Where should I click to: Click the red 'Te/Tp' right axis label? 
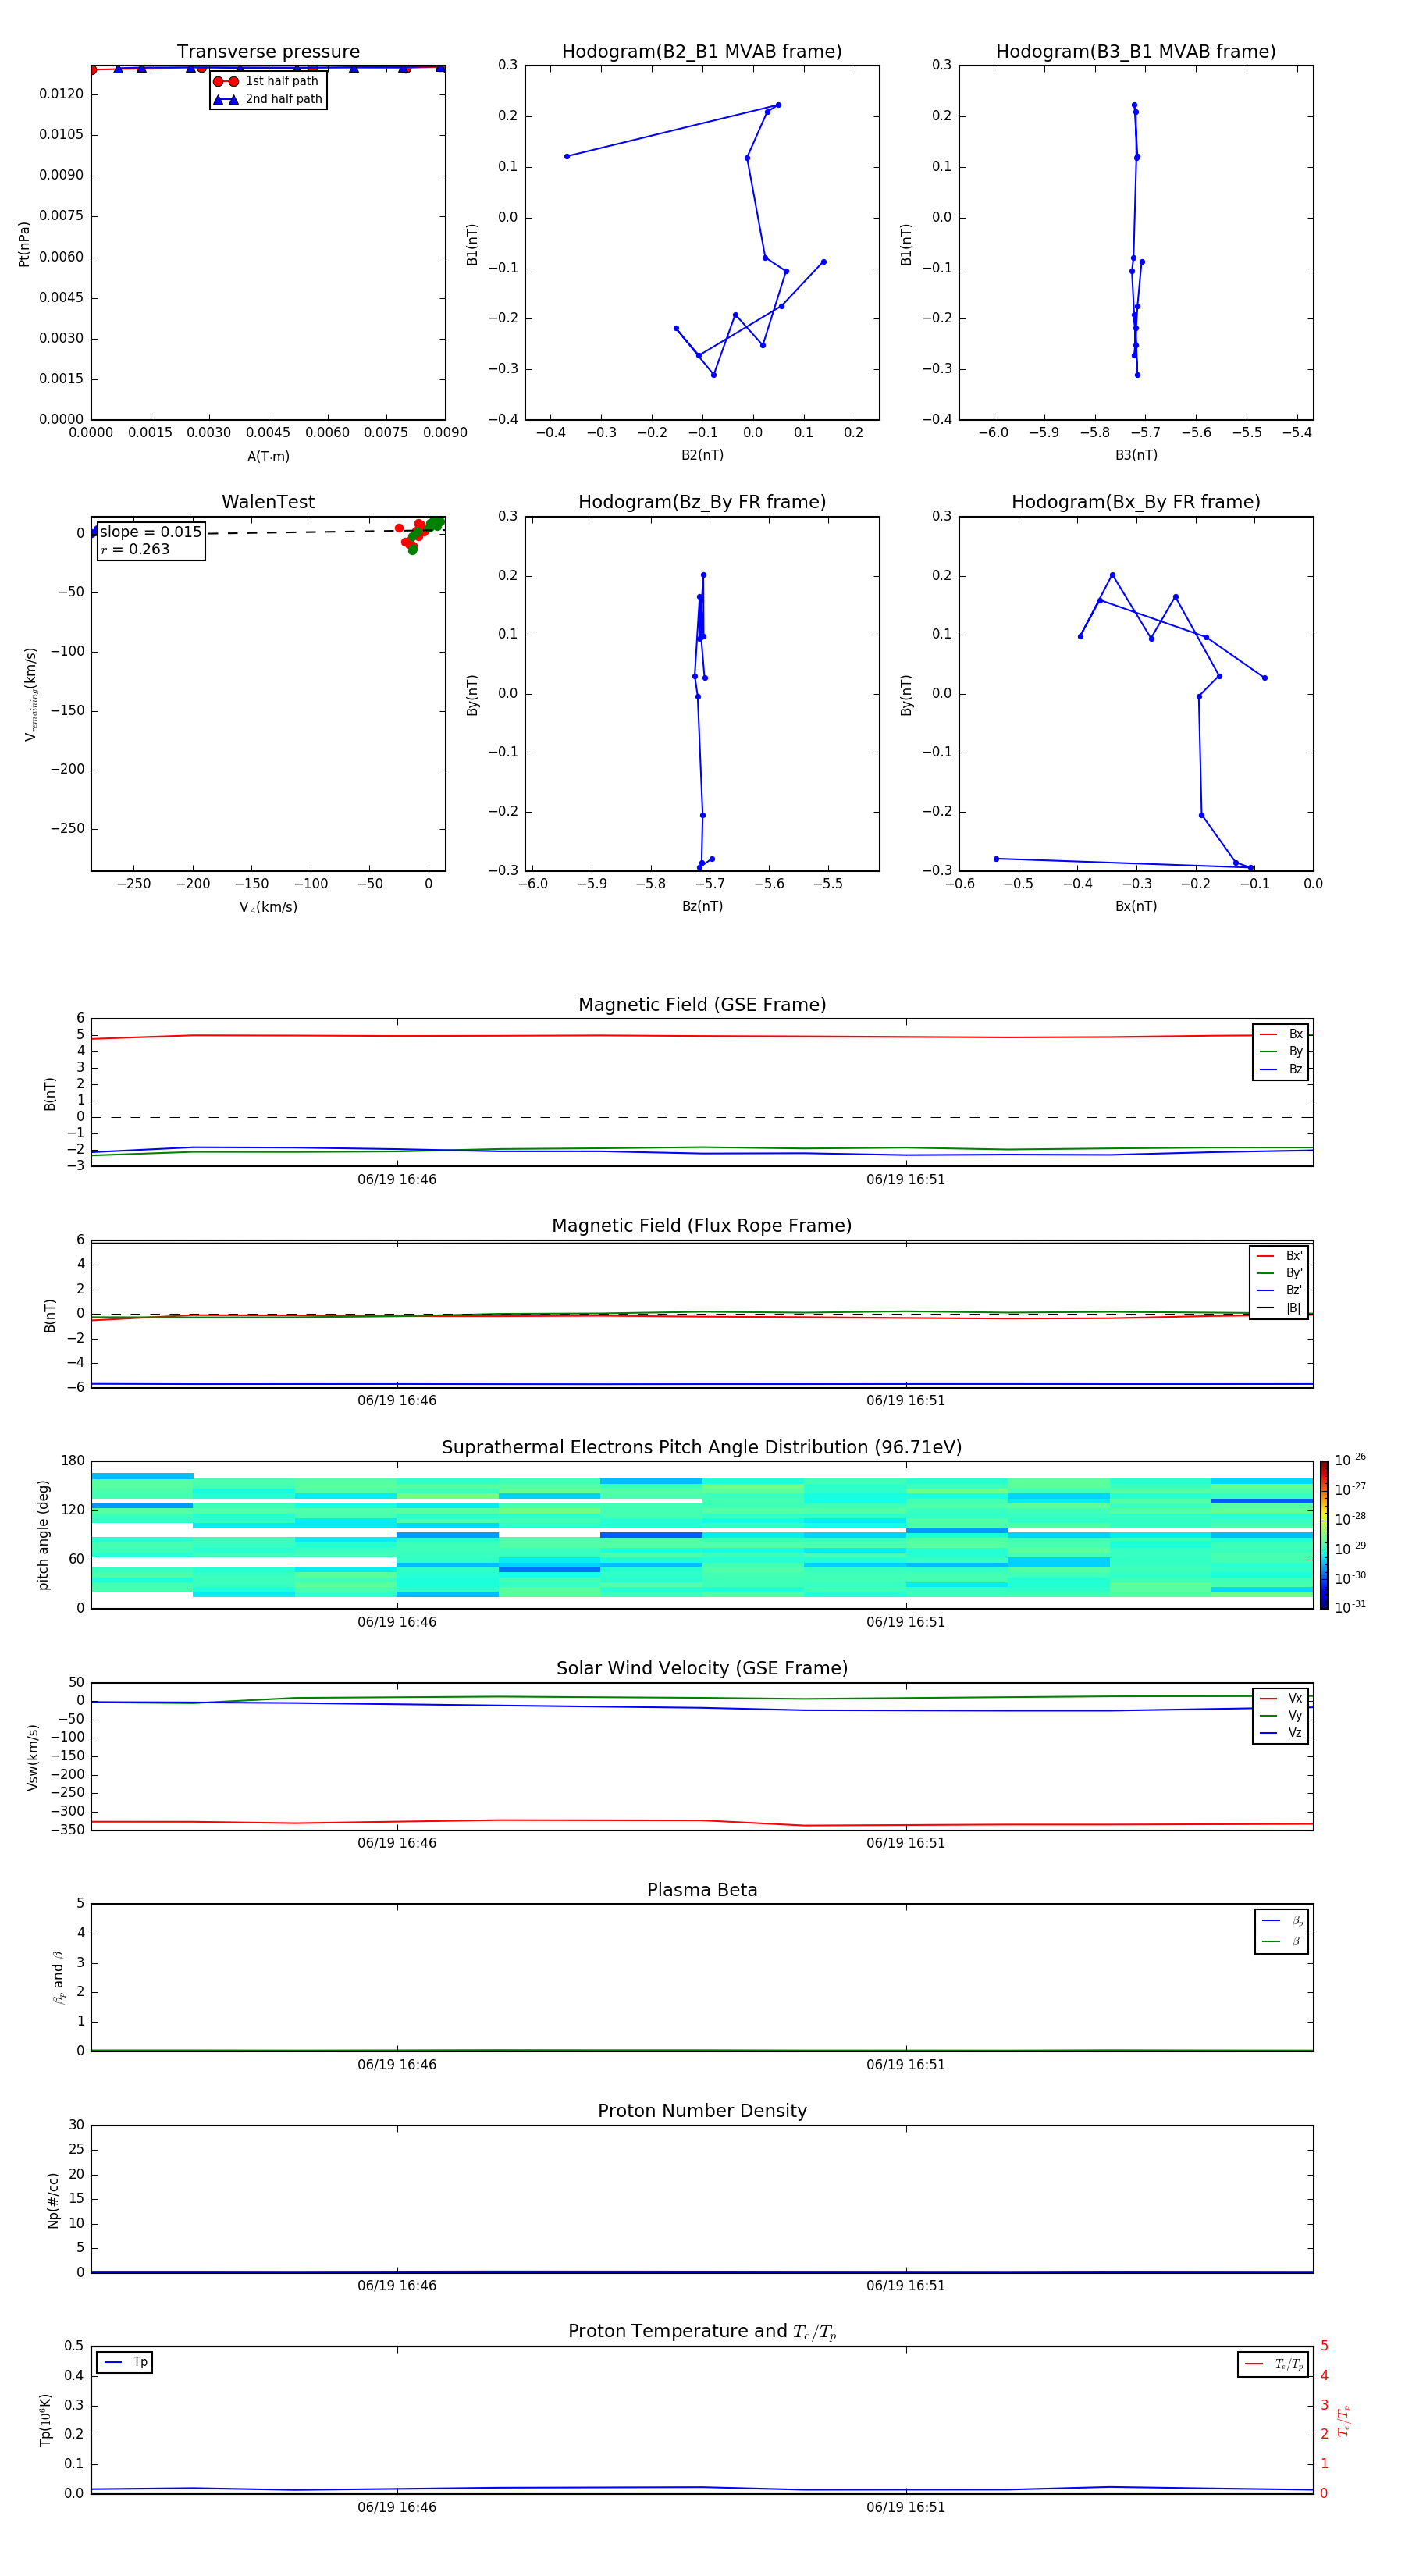pyautogui.click(x=1344, y=2420)
